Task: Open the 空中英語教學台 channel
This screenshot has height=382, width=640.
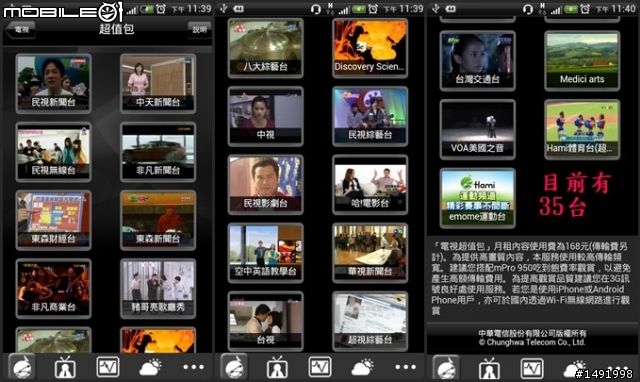Action: (x=266, y=253)
